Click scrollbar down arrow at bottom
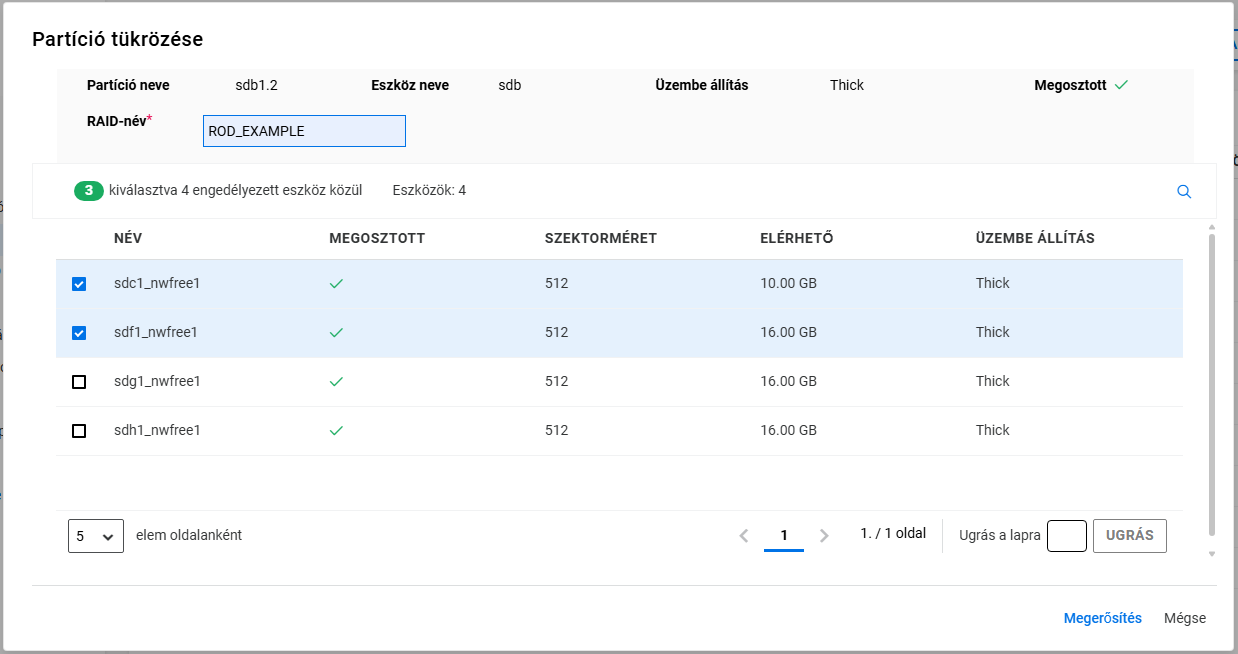The image size is (1238, 654). [1212, 554]
